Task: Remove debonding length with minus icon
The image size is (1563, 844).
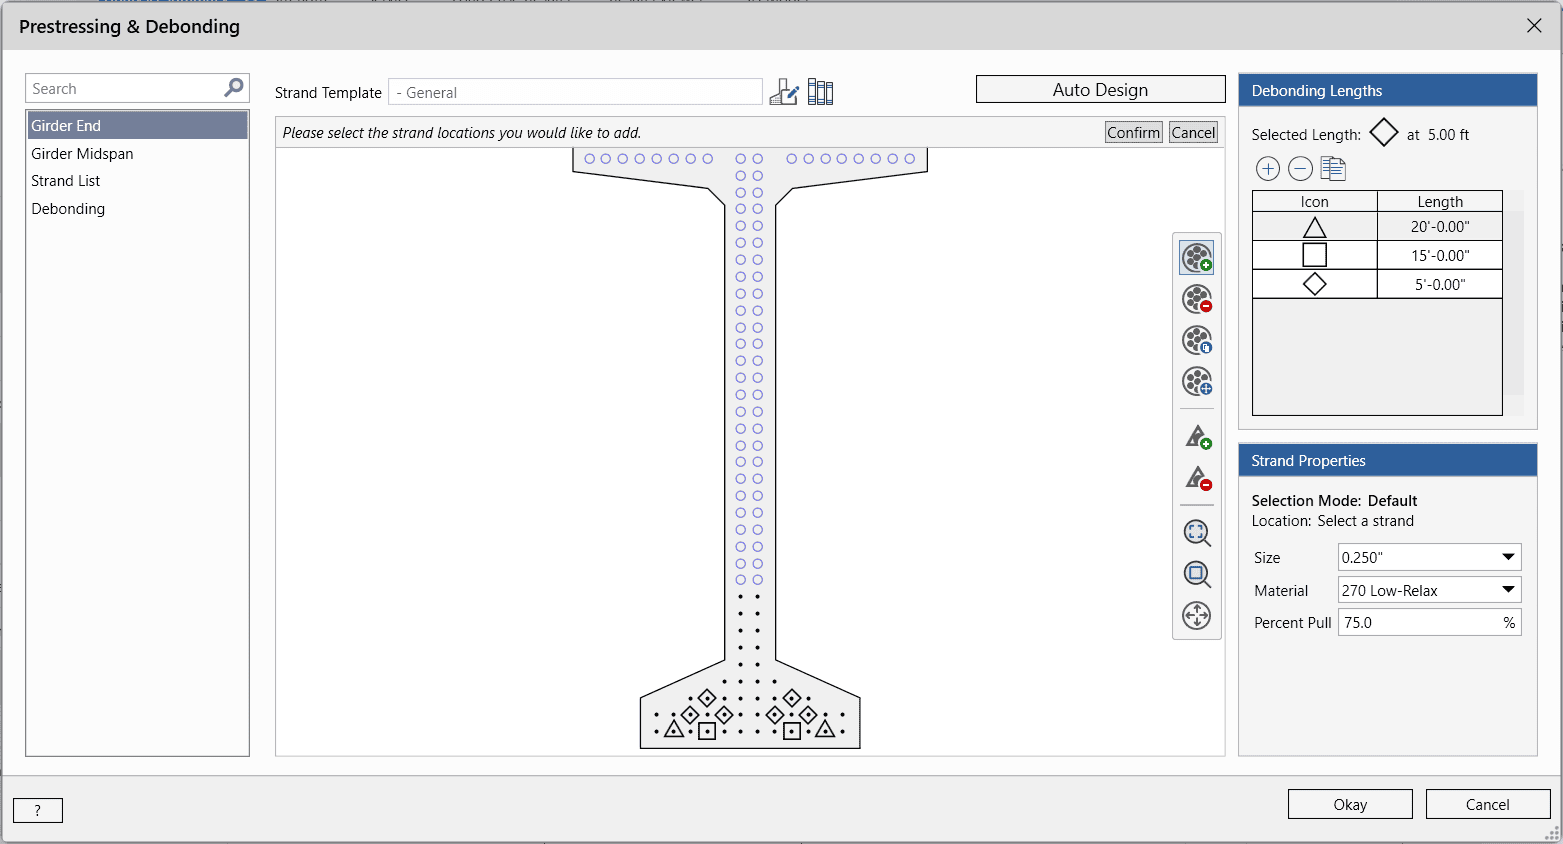Action: tap(1300, 169)
